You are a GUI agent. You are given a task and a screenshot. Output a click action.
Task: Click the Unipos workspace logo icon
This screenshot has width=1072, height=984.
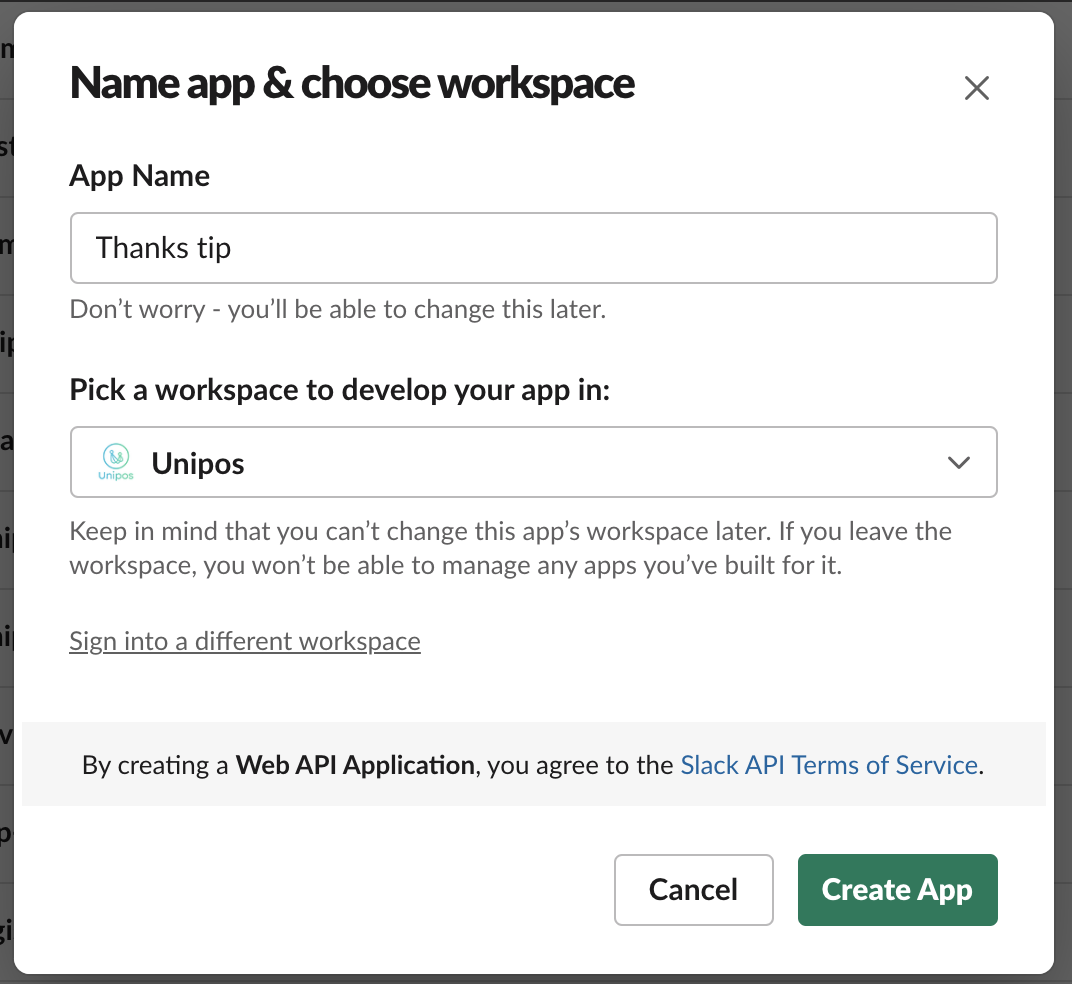point(116,462)
